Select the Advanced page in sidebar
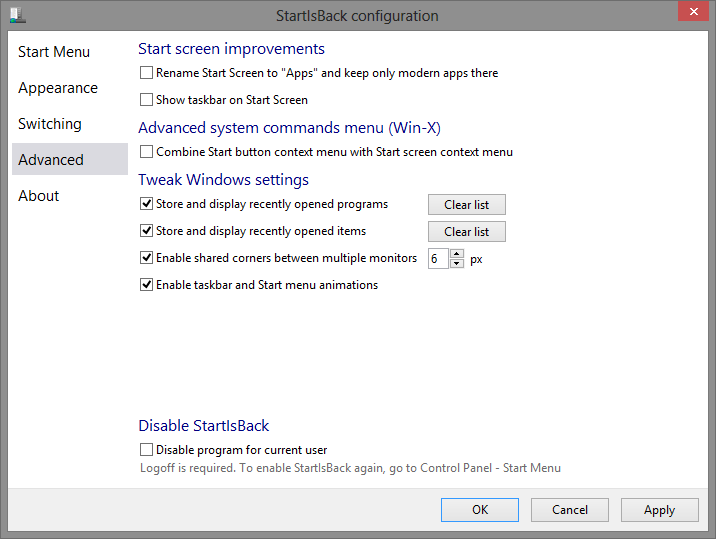 (x=70, y=159)
